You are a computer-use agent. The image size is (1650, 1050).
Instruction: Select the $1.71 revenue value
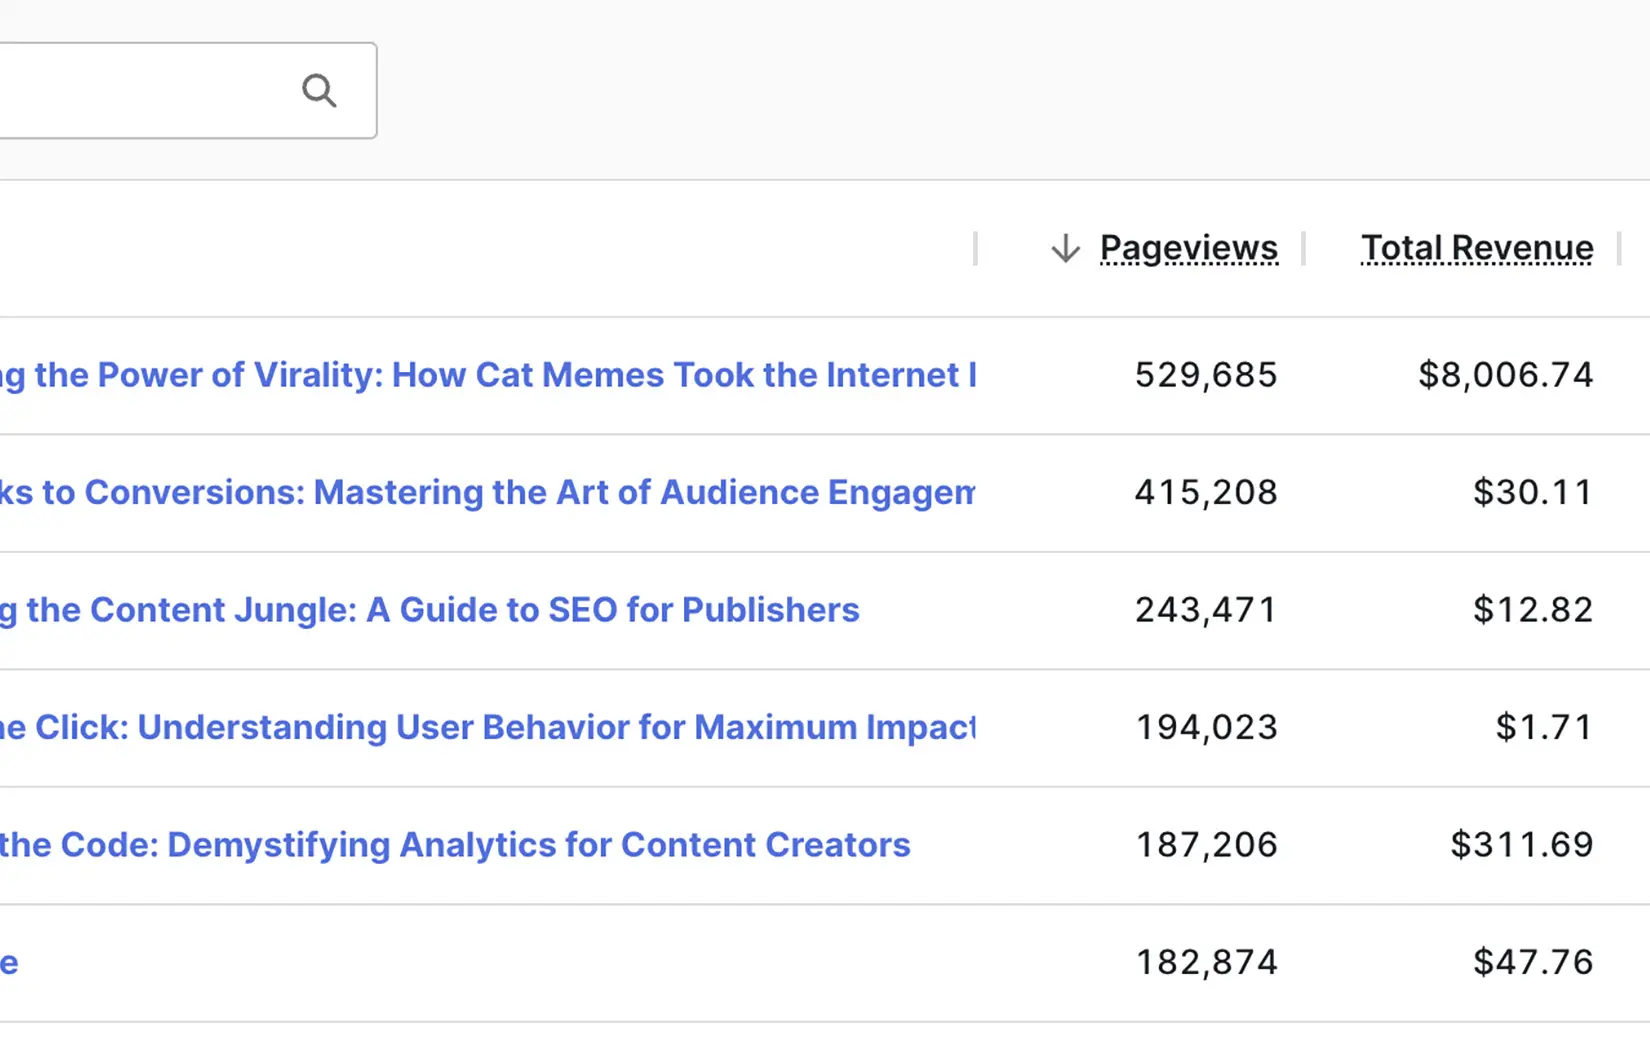coord(1543,727)
